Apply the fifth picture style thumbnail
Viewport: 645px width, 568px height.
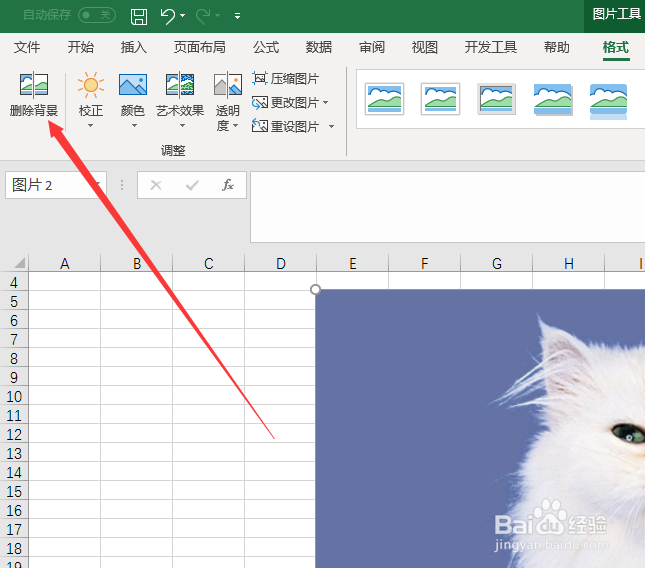[x=608, y=101]
